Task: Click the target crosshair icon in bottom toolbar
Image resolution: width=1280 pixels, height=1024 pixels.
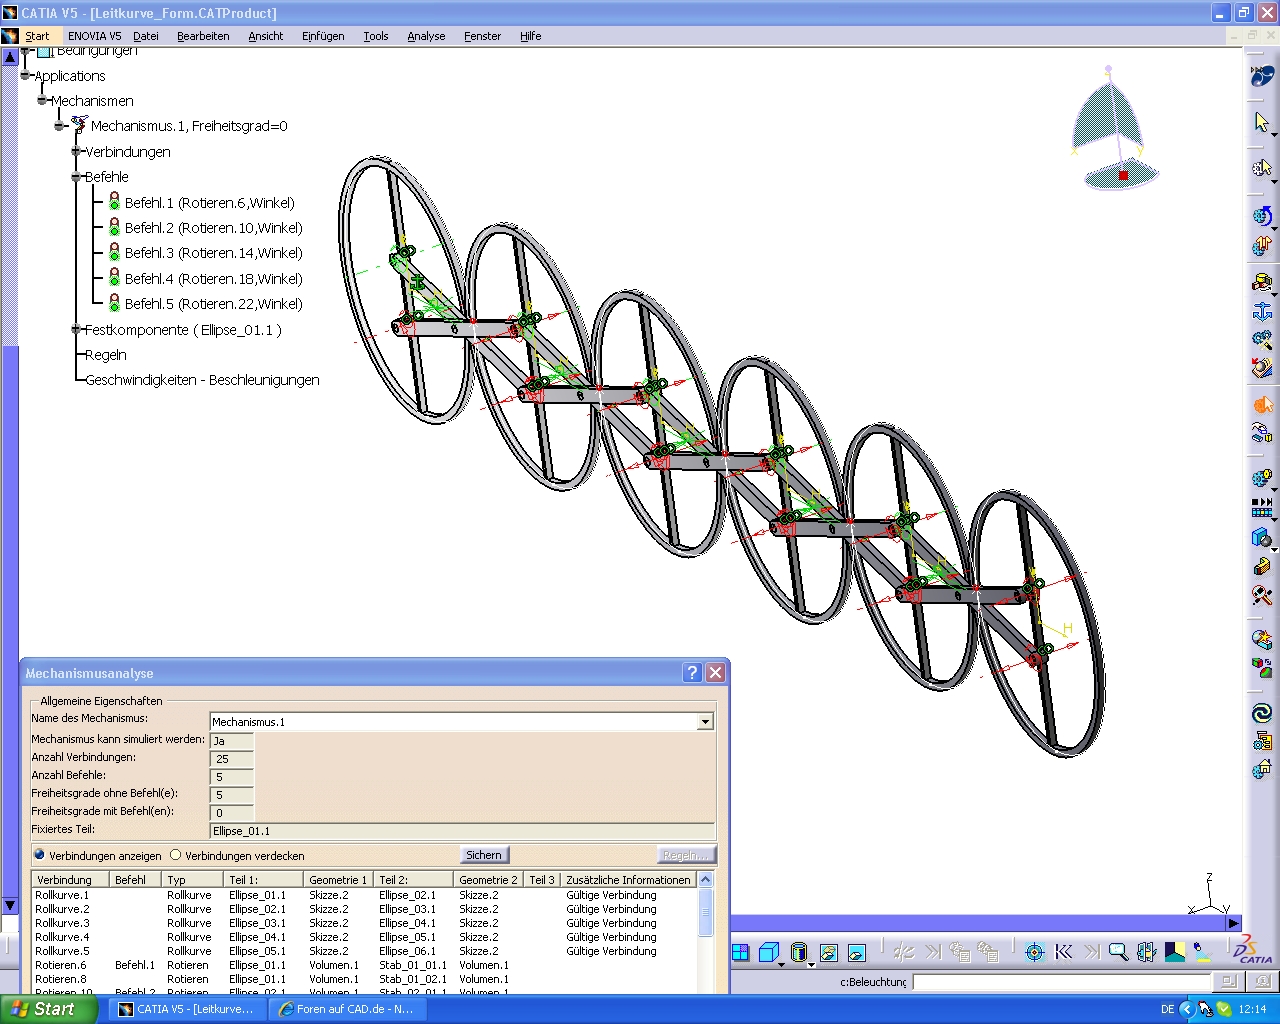Action: [1035, 952]
